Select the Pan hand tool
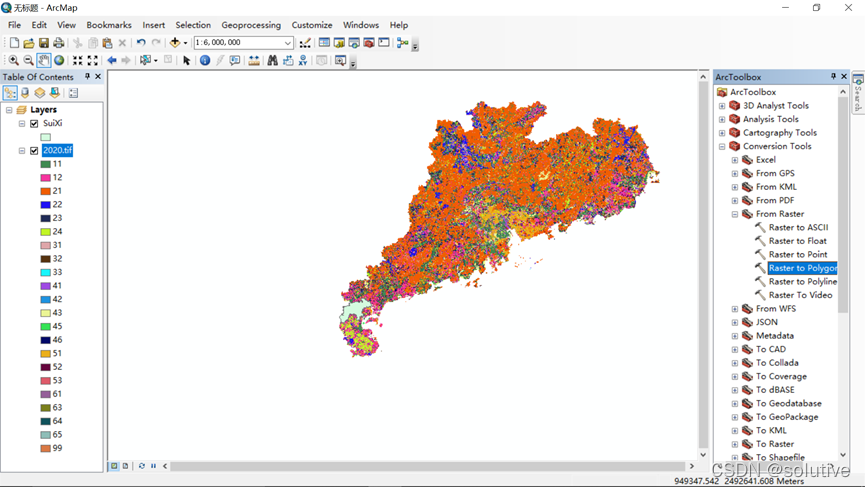 (x=44, y=61)
